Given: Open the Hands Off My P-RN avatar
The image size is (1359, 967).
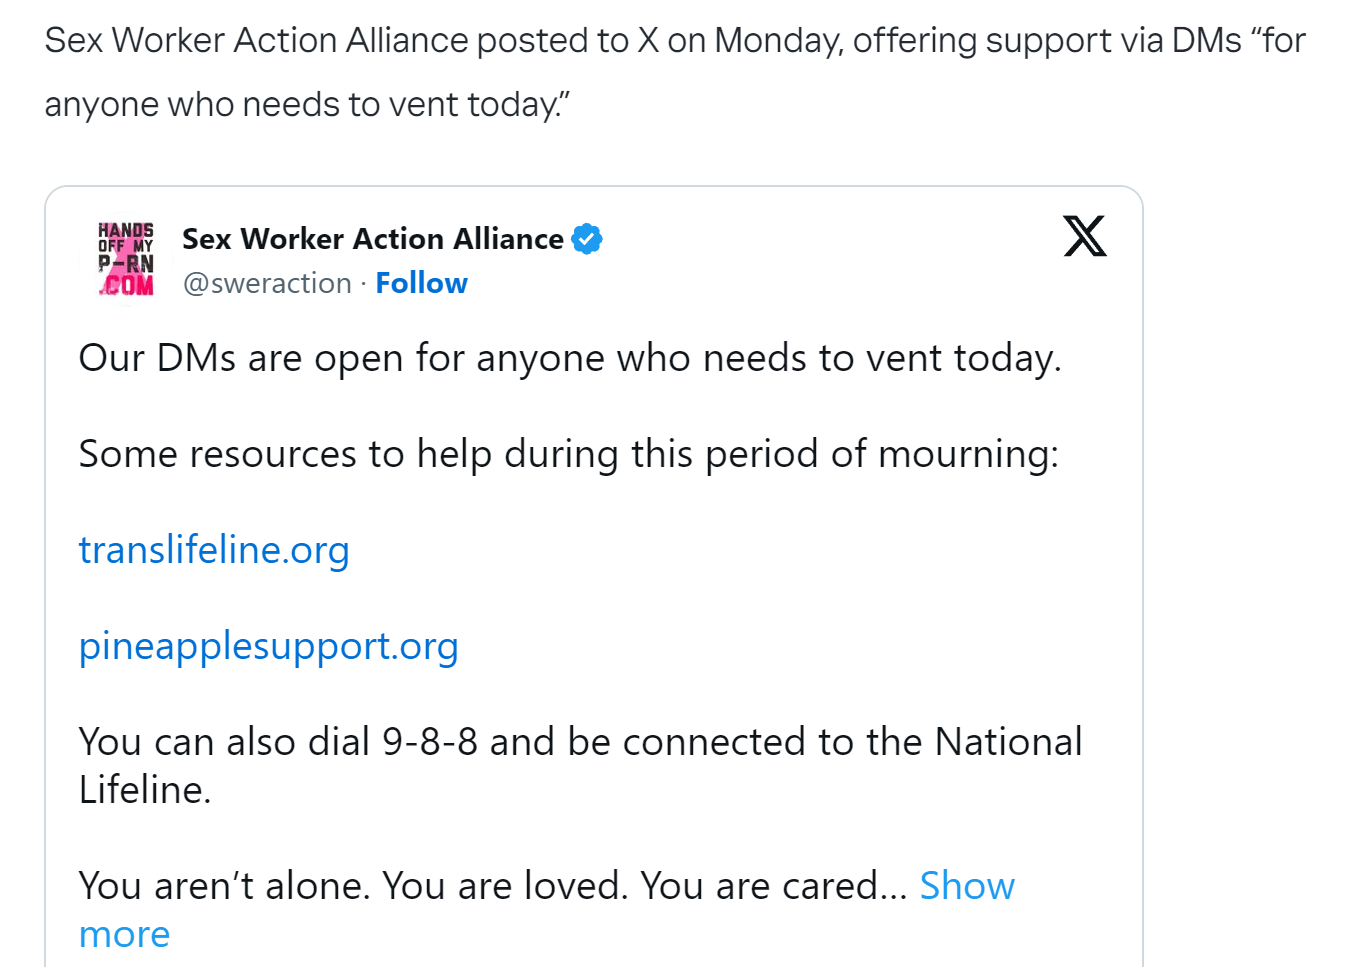Looking at the screenshot, I should 126,260.
